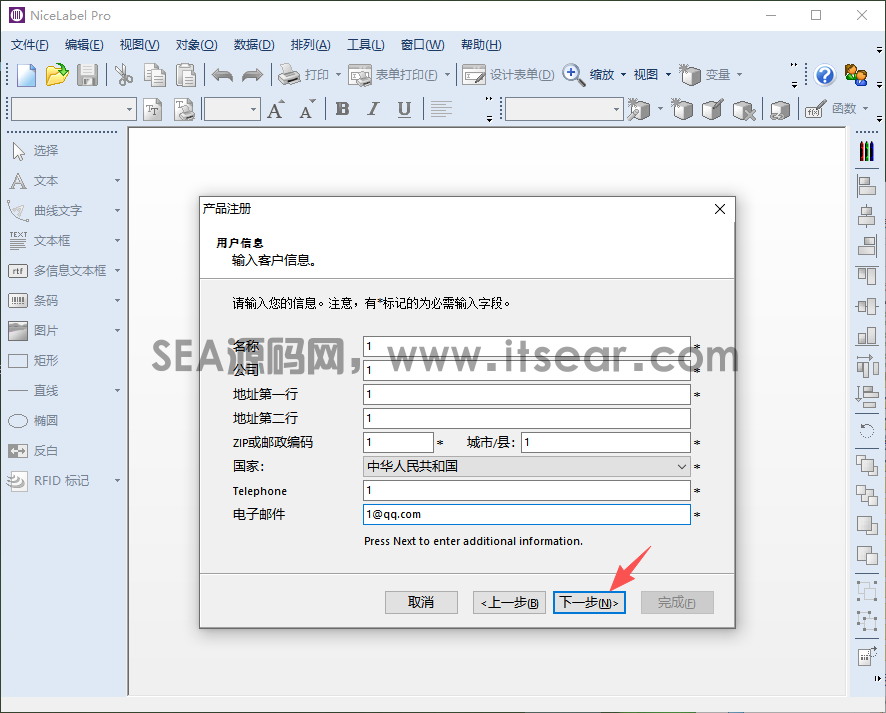Screen dimensions: 886x713
Task: Select the 文本 text tool
Action: [34, 181]
